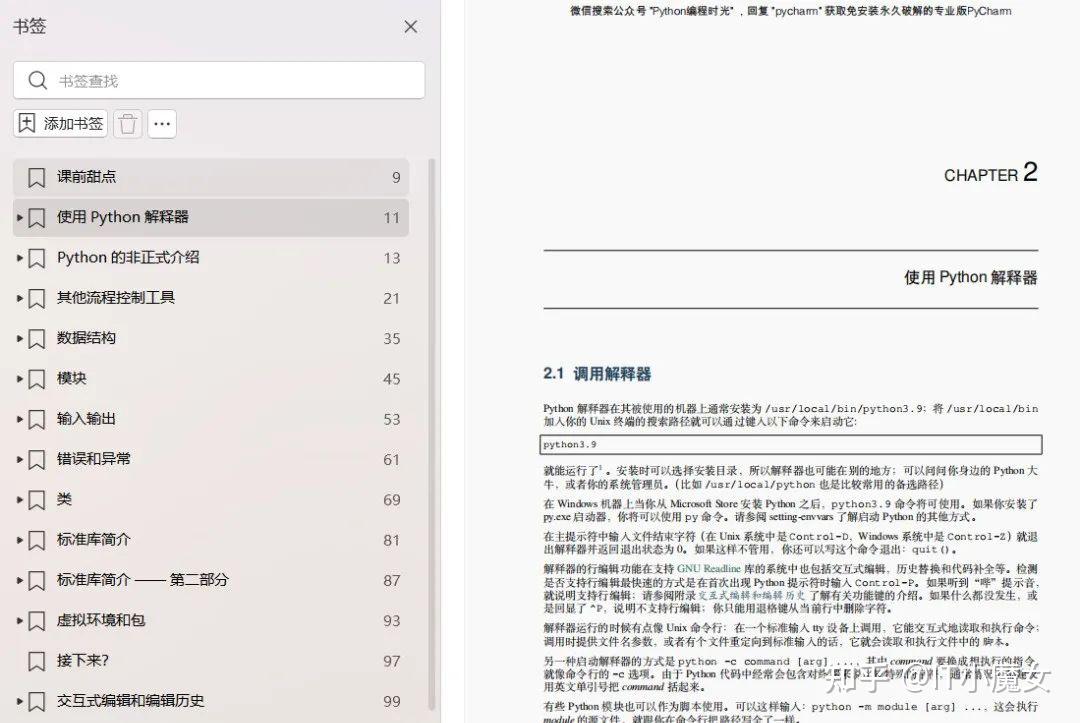Expand the 模块 bookmark entry
Viewport: 1080px width, 723px height.
click(17, 378)
